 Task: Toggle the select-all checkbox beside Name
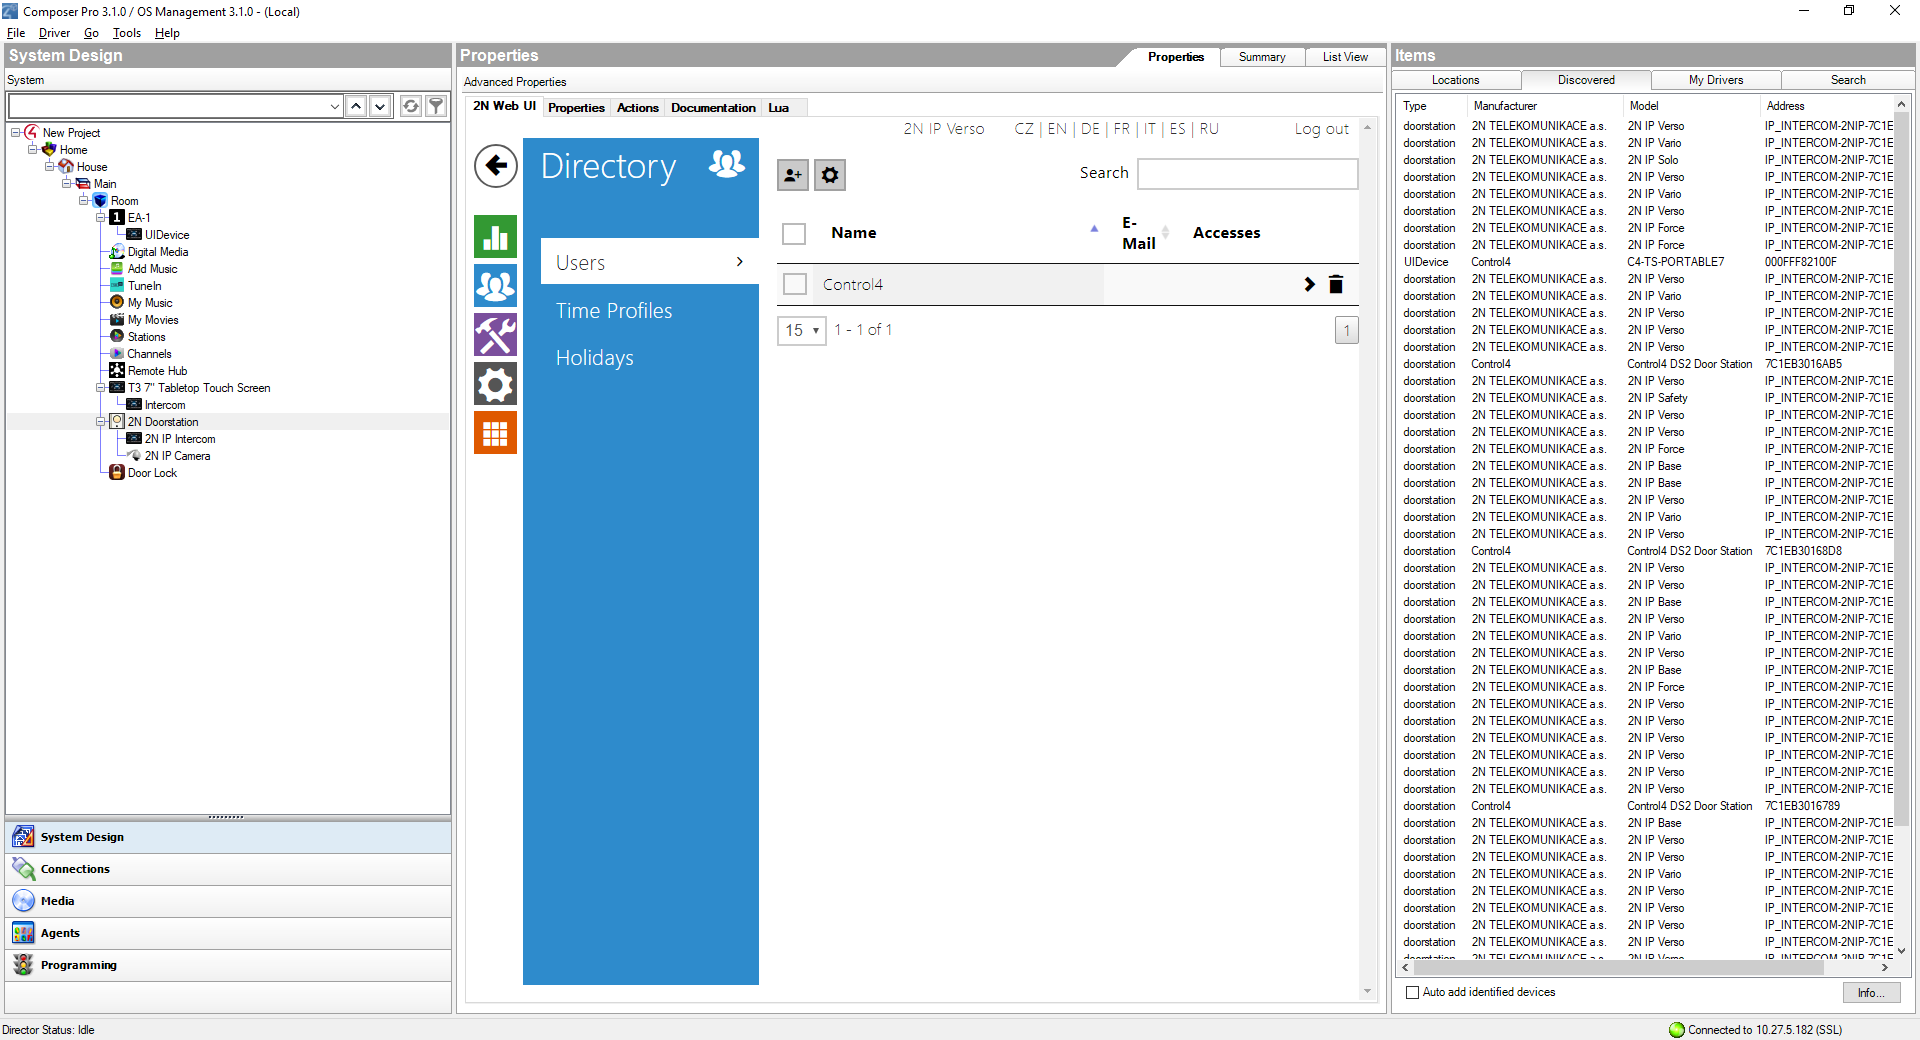[794, 234]
